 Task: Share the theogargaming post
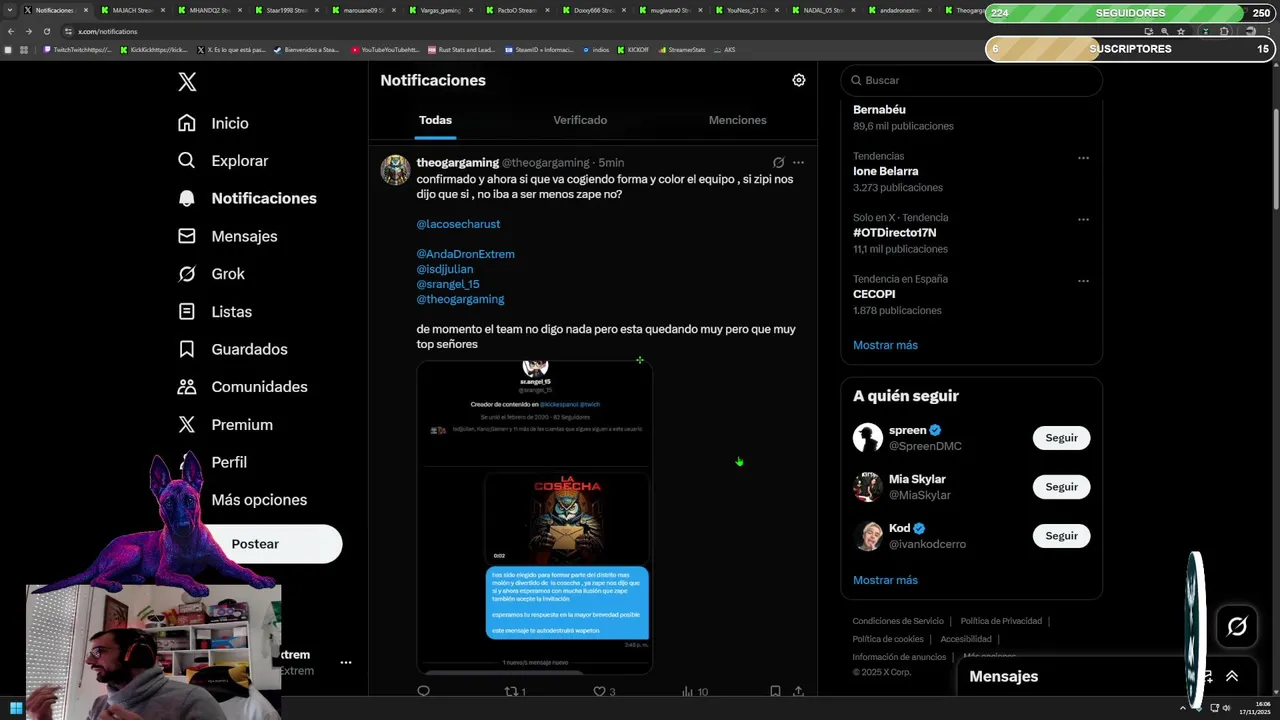[x=798, y=691]
